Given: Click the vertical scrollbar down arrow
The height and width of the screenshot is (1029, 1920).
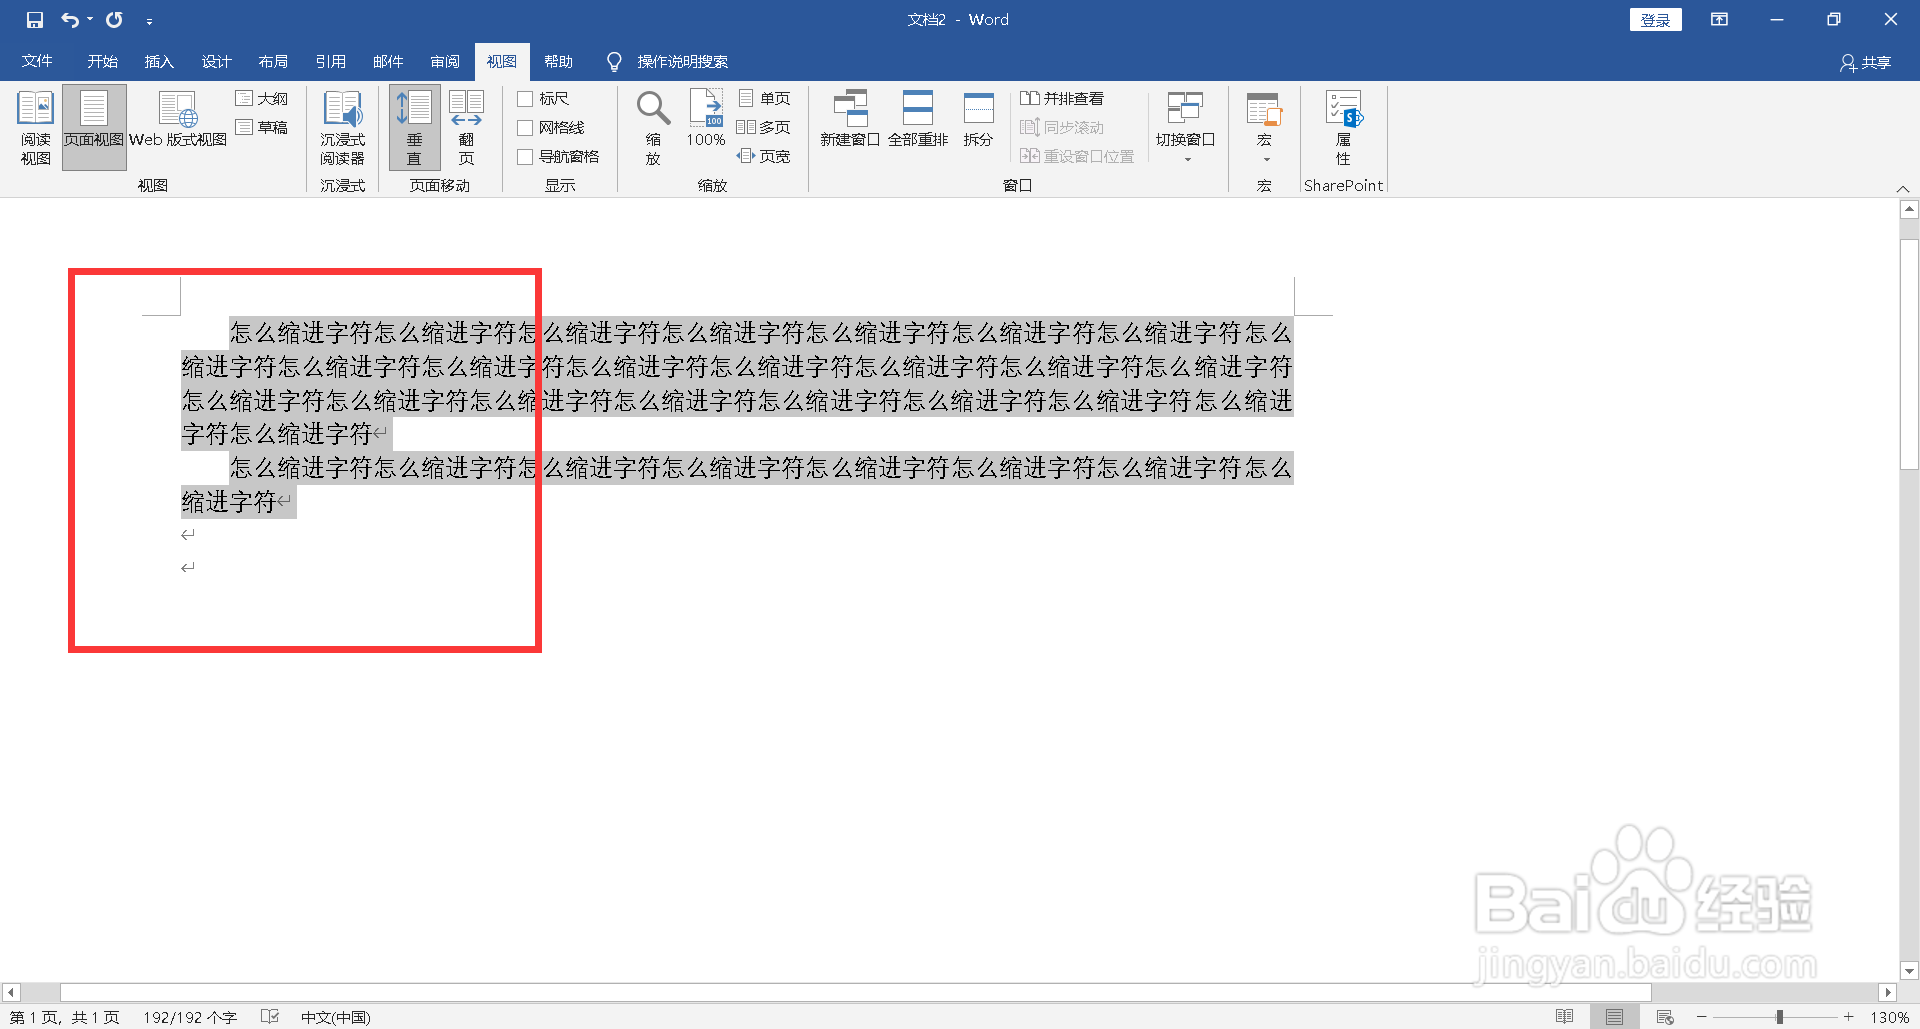Looking at the screenshot, I should pyautogui.click(x=1909, y=970).
